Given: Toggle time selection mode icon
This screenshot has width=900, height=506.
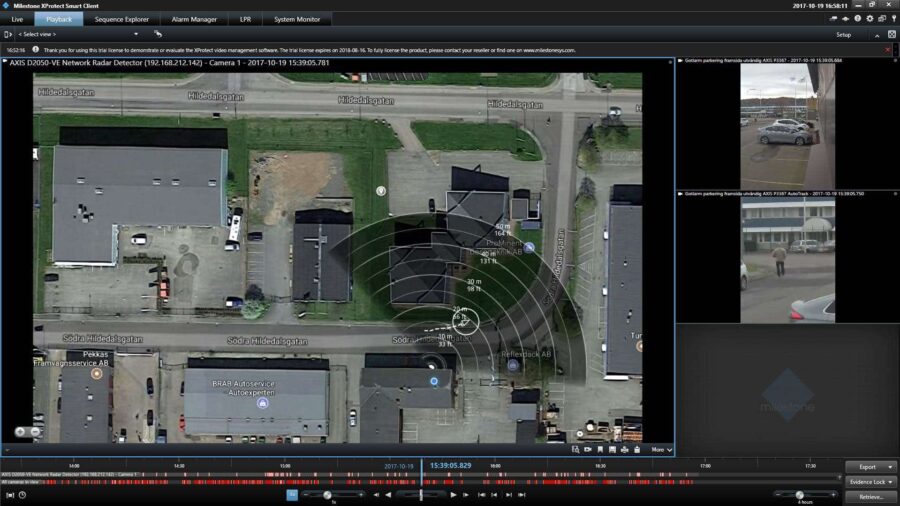Looking at the screenshot, I should (x=10, y=495).
